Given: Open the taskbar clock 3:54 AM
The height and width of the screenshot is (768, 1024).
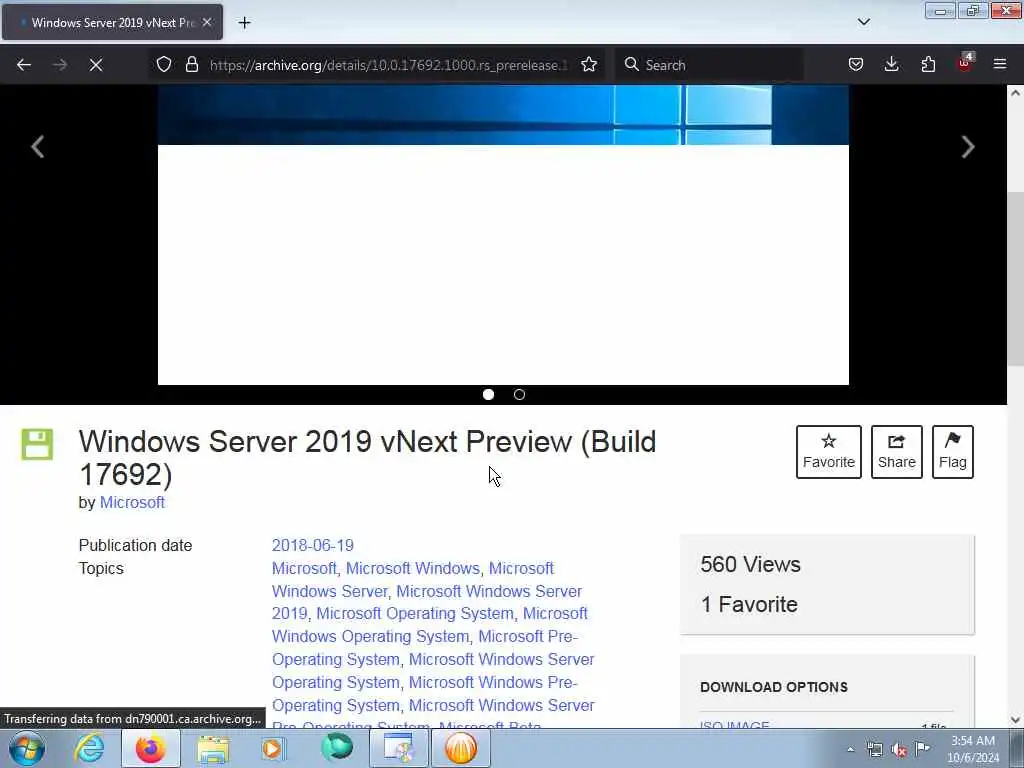Looking at the screenshot, I should [x=973, y=749].
